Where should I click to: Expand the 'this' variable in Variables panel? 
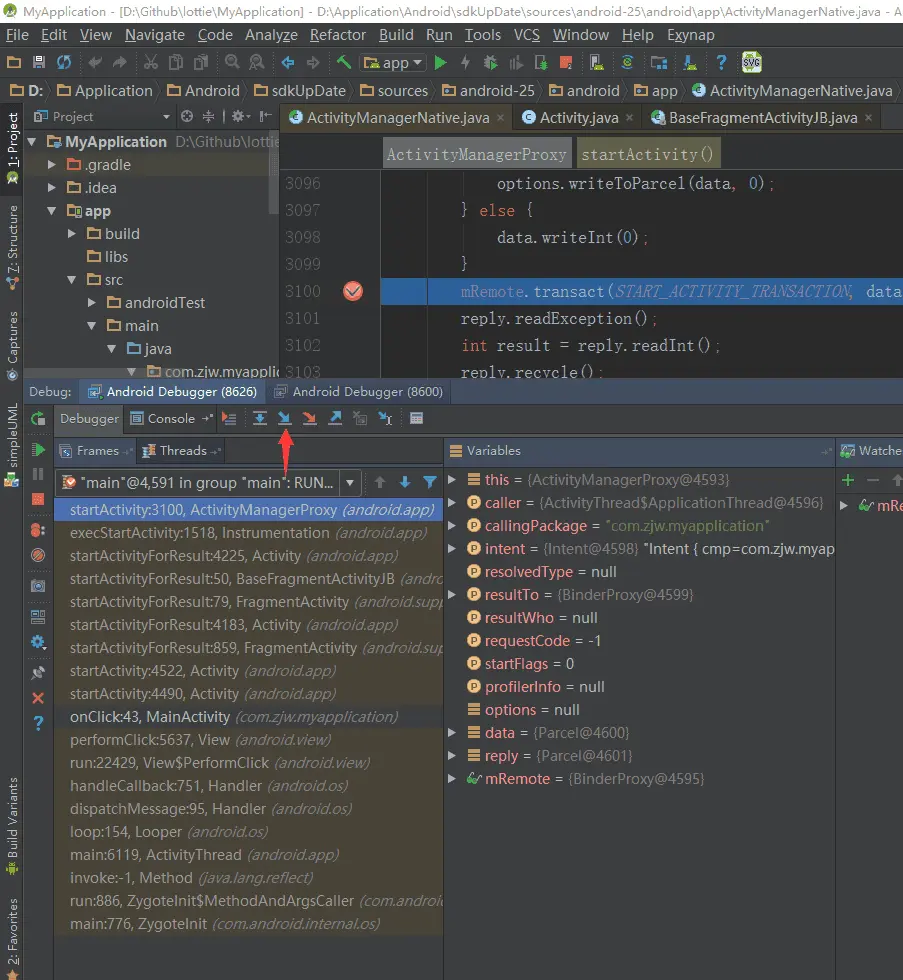coord(452,479)
